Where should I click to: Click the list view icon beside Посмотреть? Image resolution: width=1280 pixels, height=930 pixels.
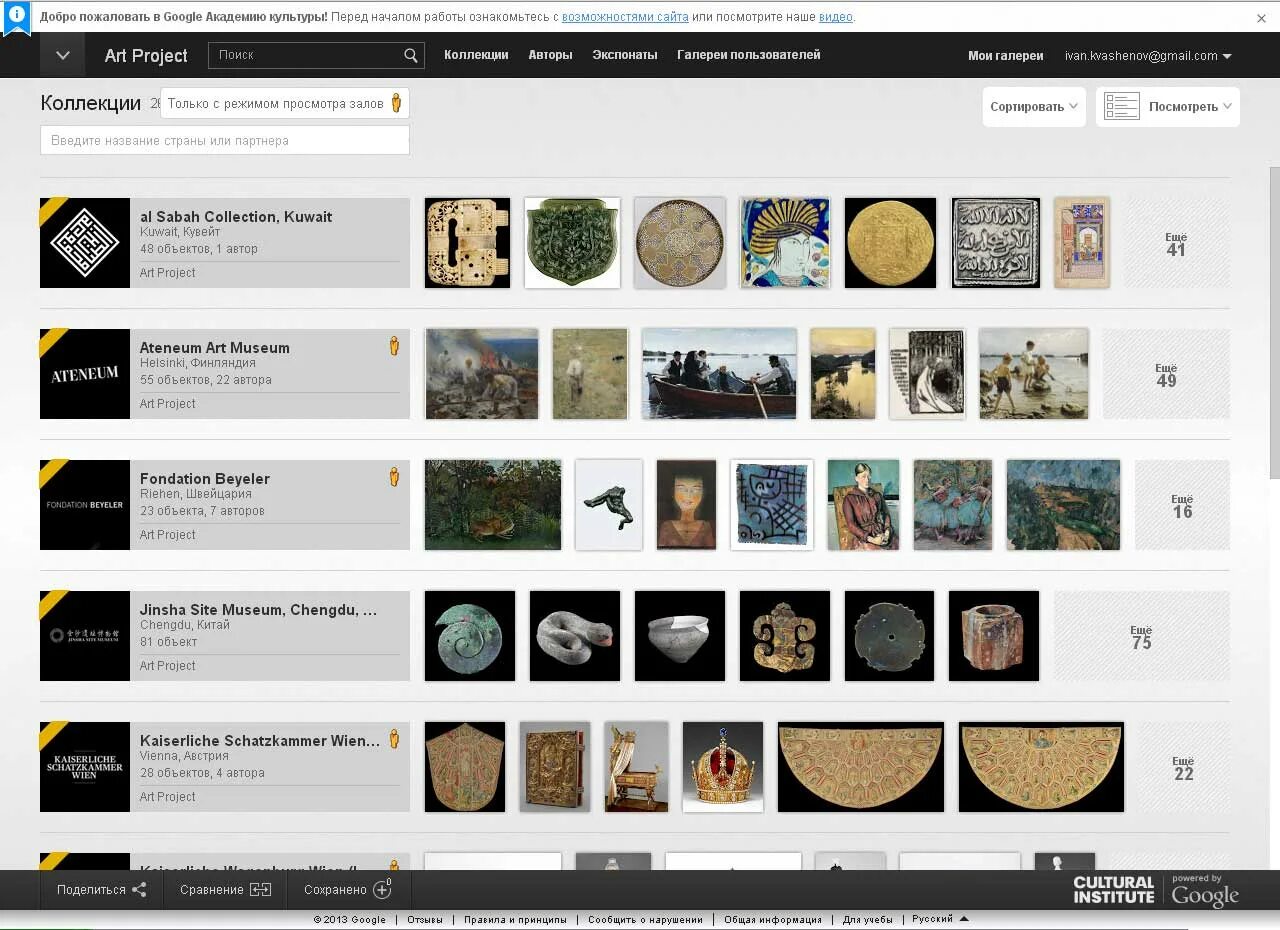click(x=1122, y=107)
